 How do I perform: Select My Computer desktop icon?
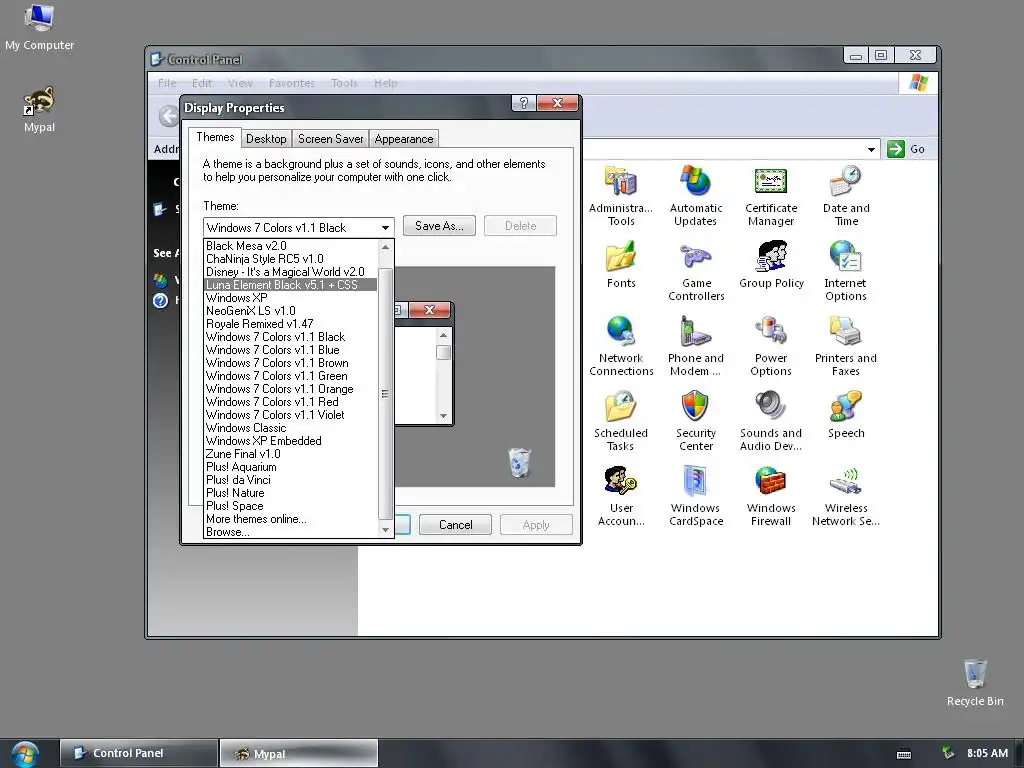click(39, 18)
